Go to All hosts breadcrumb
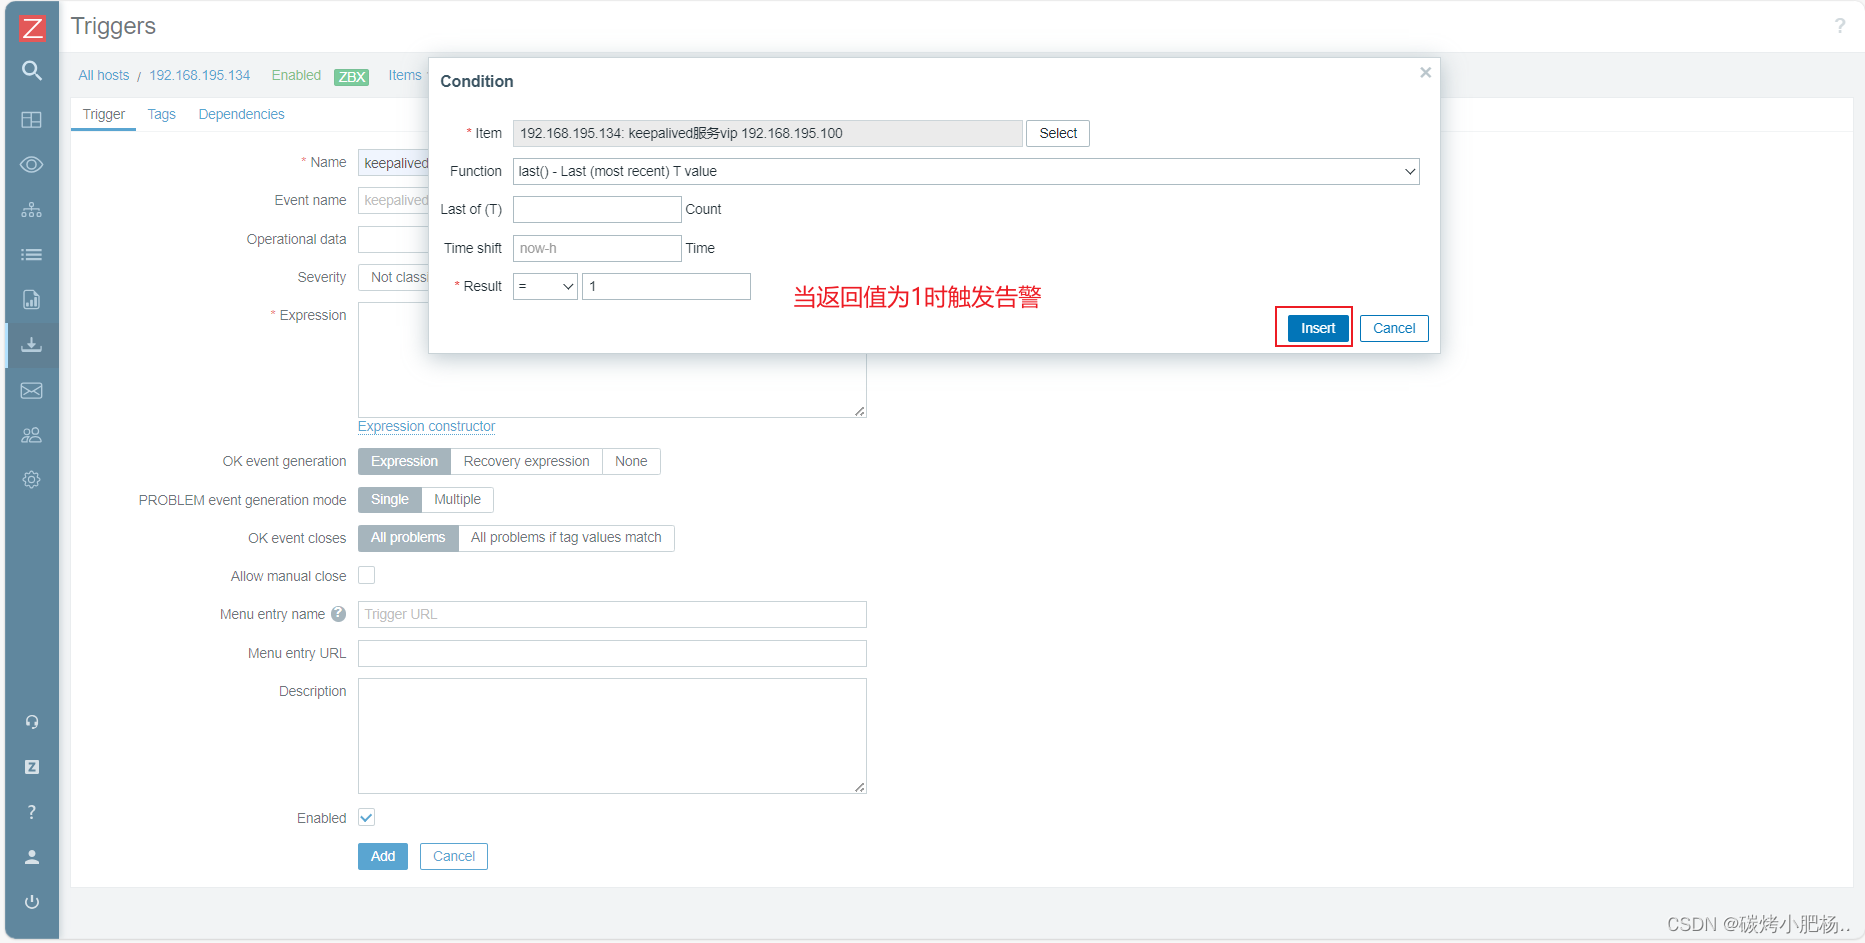The image size is (1865, 943). pos(104,75)
